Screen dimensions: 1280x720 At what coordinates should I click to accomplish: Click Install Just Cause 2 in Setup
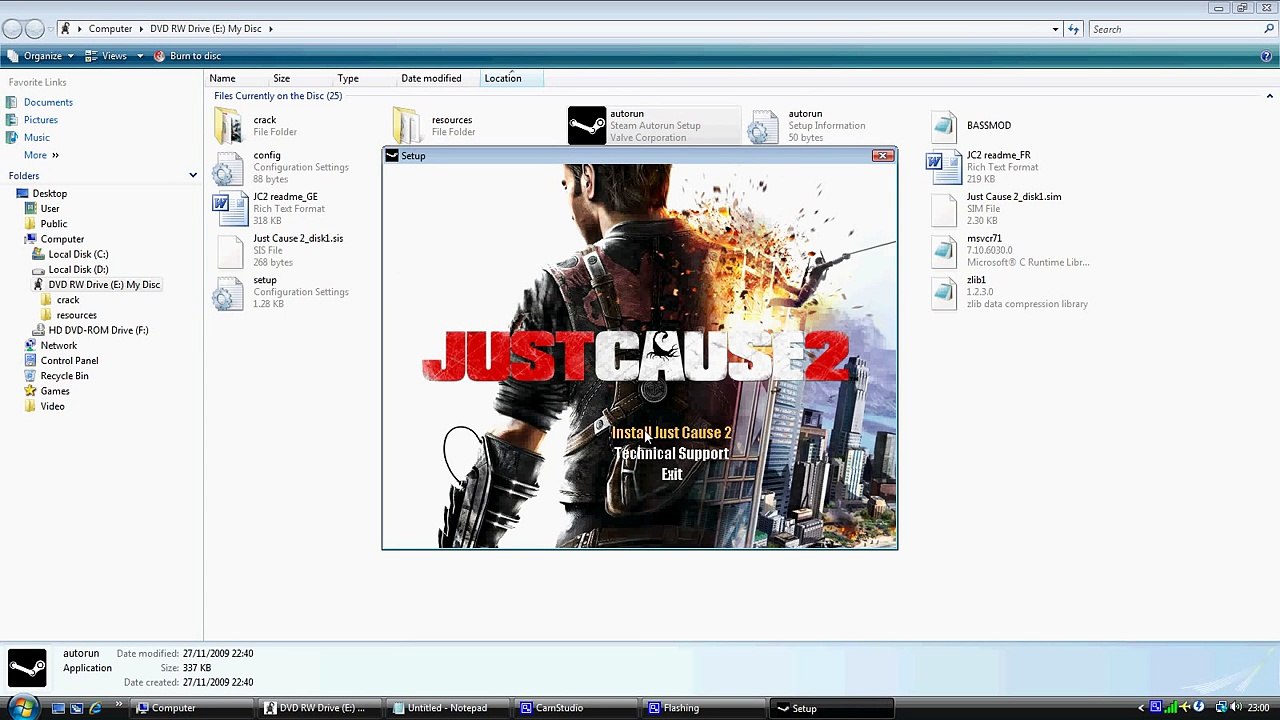pyautogui.click(x=671, y=433)
